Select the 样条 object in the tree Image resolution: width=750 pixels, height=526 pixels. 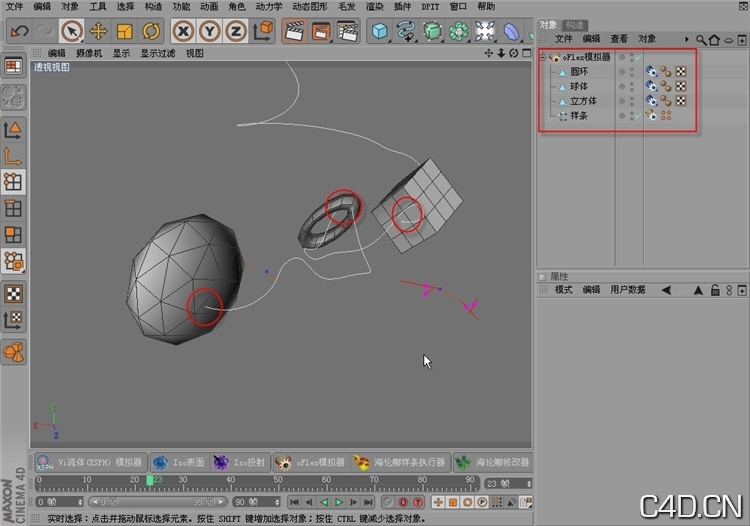pyautogui.click(x=578, y=116)
